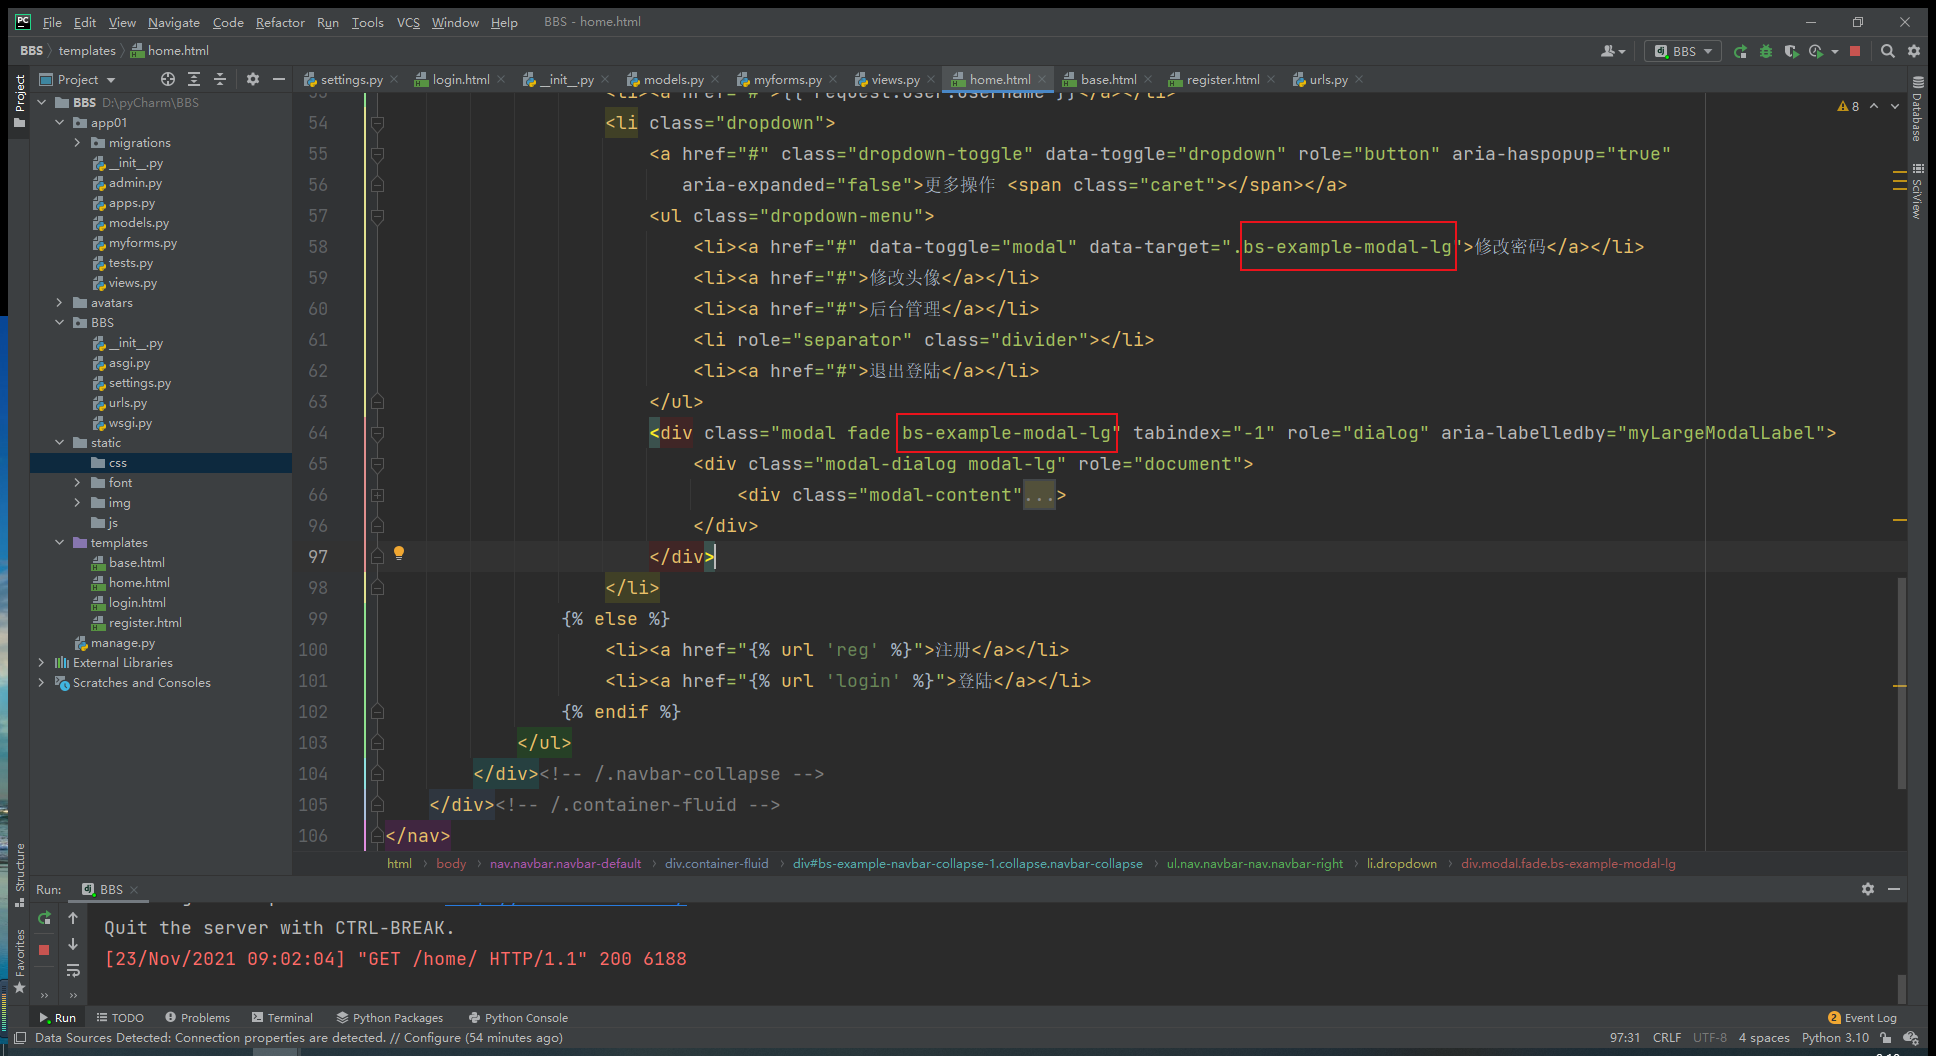Image resolution: width=1936 pixels, height=1056 pixels.
Task: Hide the Run tool window
Action: tap(1894, 889)
